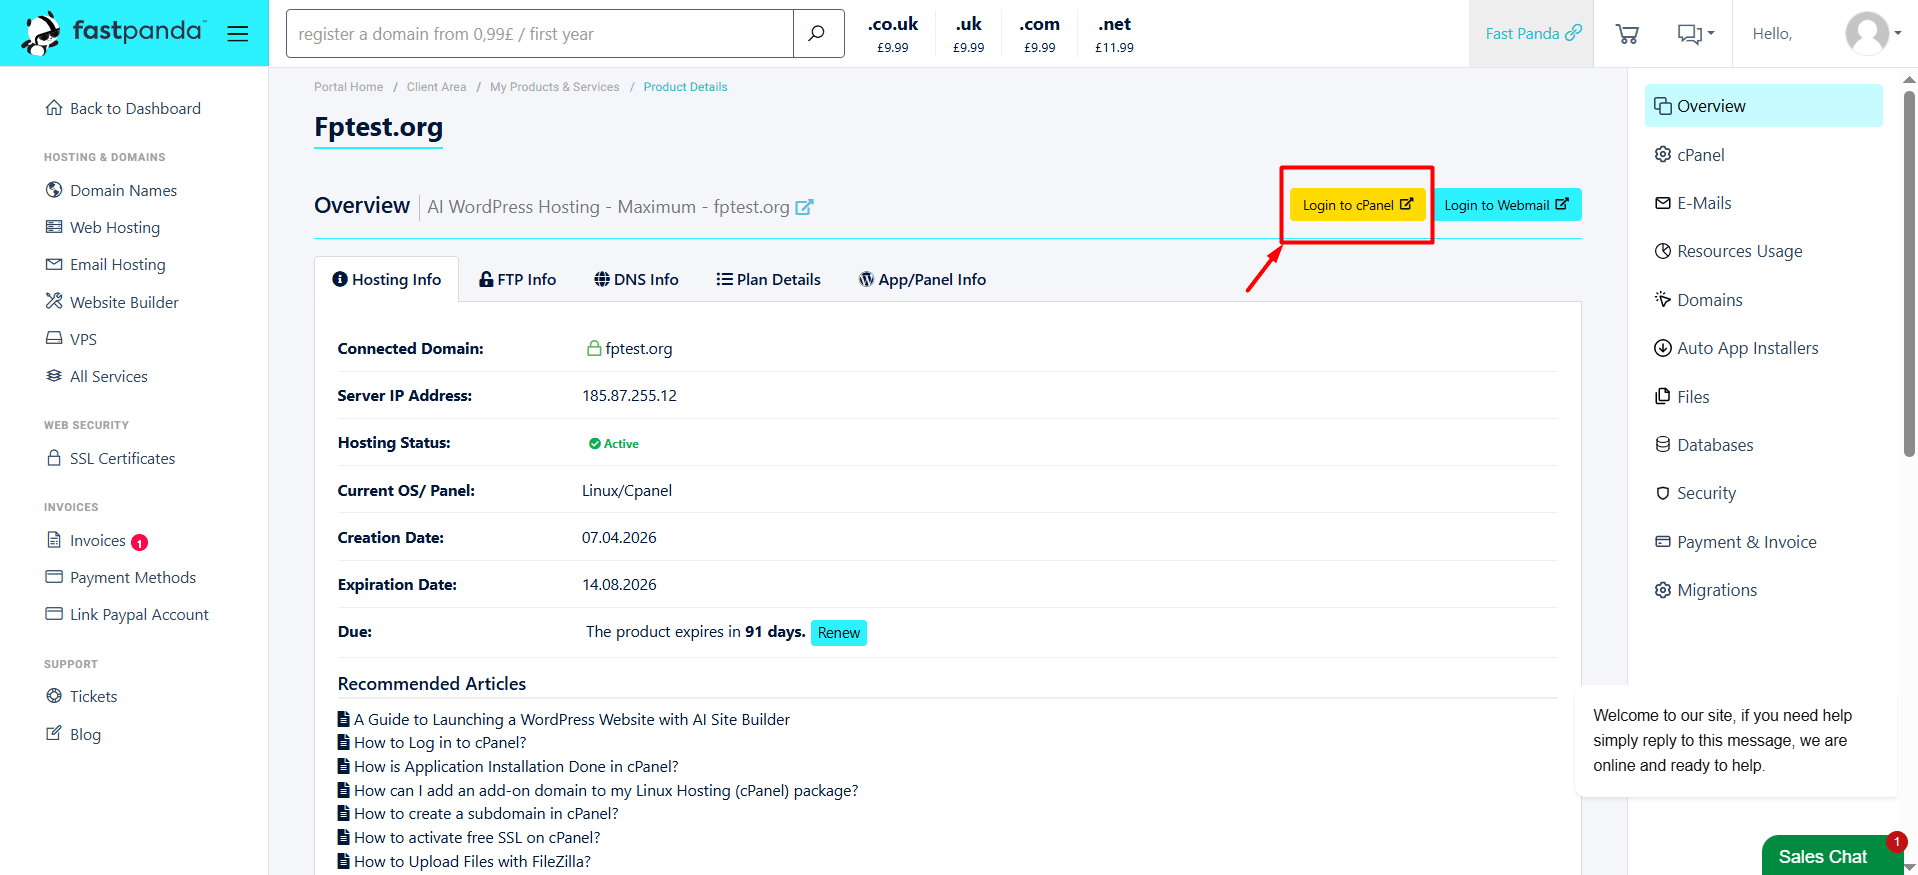This screenshot has height=875, width=1918.
Task: Click the Server IP Address value 185.87.255.12
Action: point(629,395)
